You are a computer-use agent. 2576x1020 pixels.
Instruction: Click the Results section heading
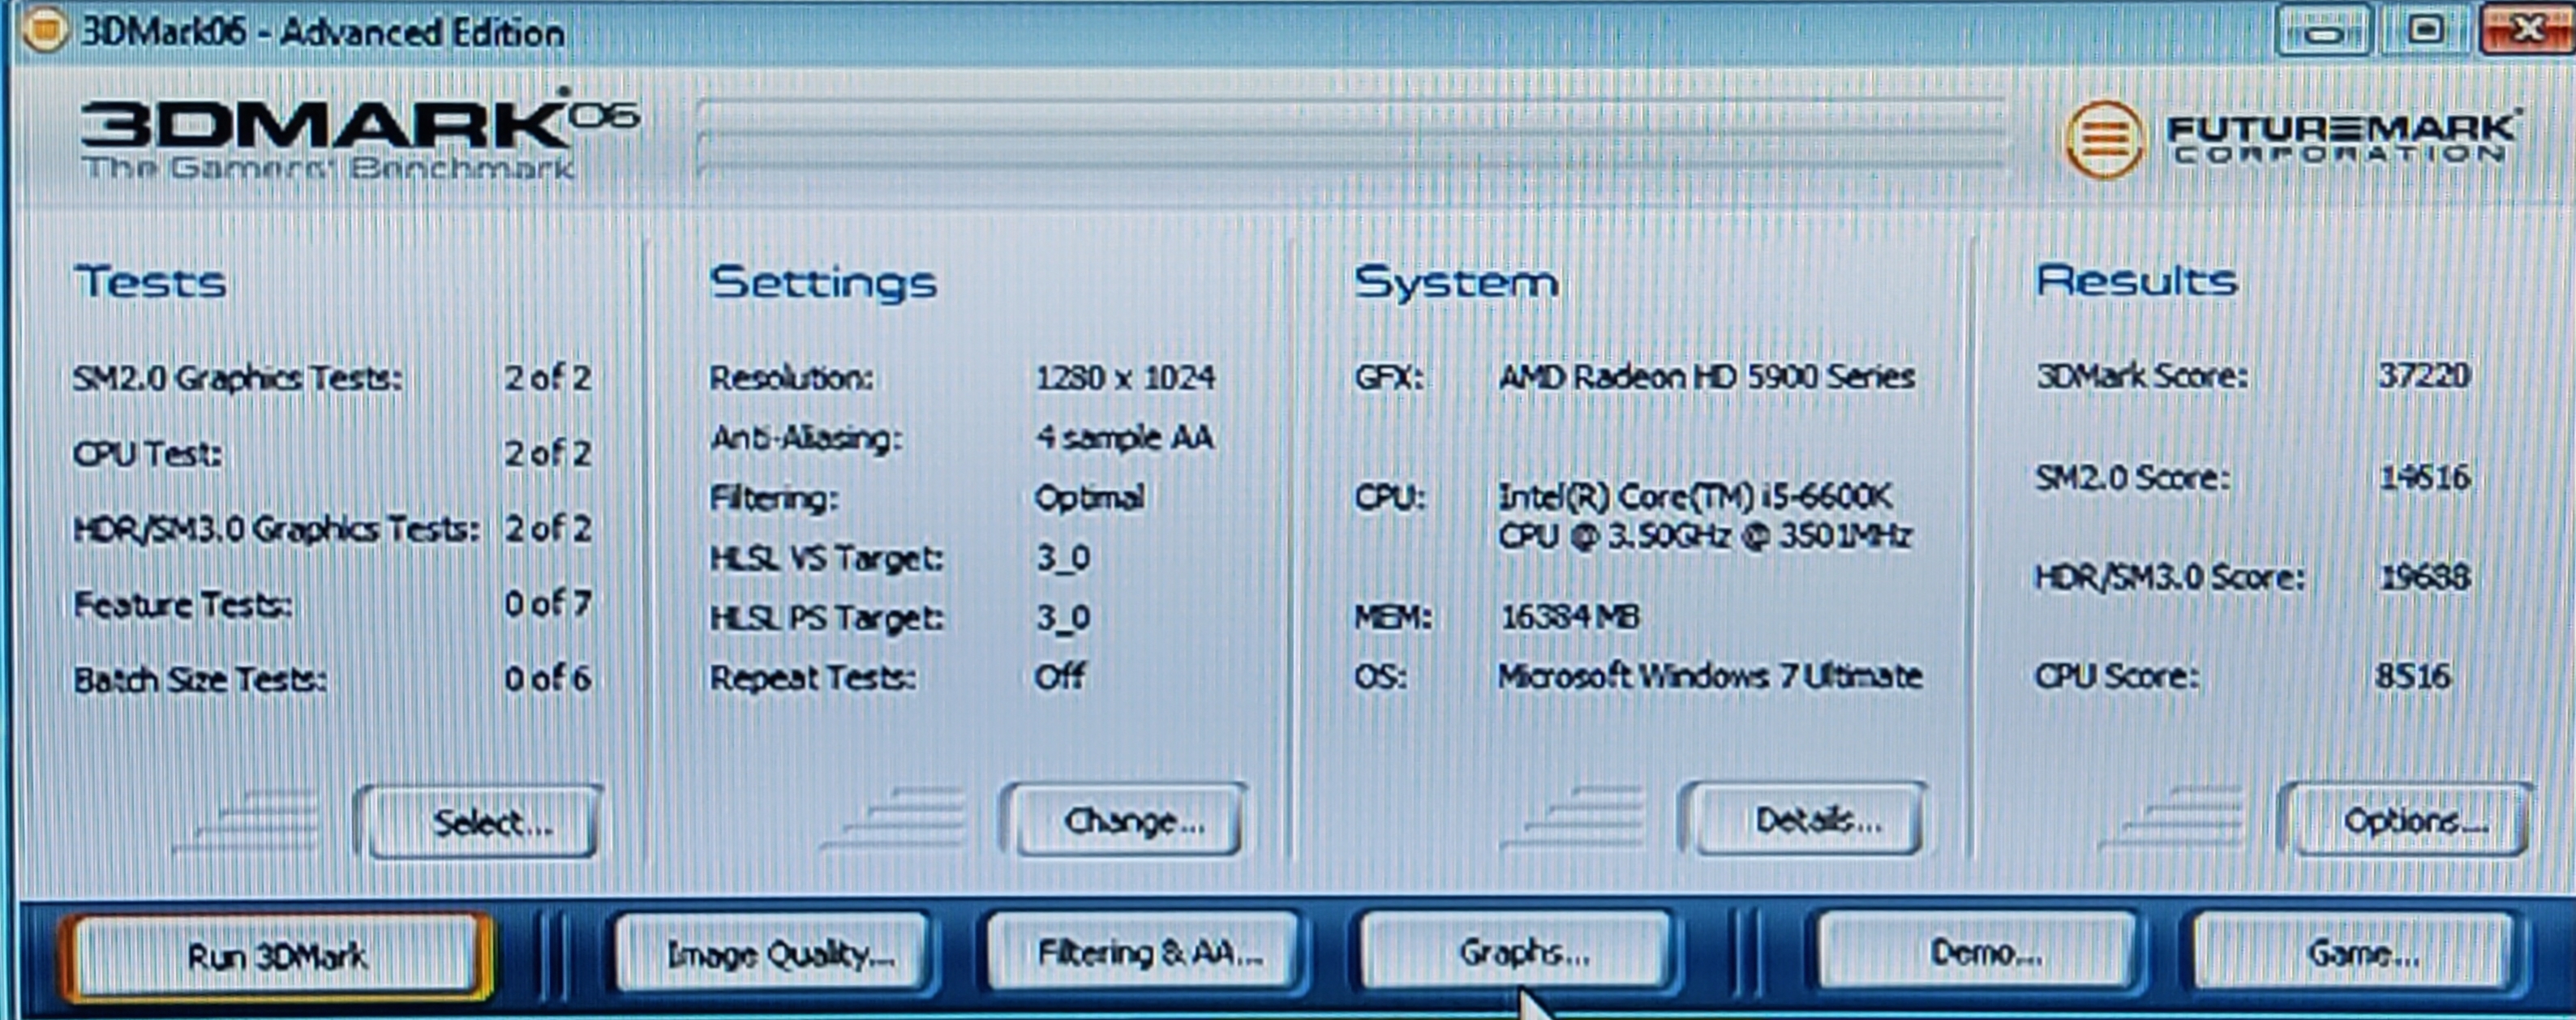click(2136, 281)
